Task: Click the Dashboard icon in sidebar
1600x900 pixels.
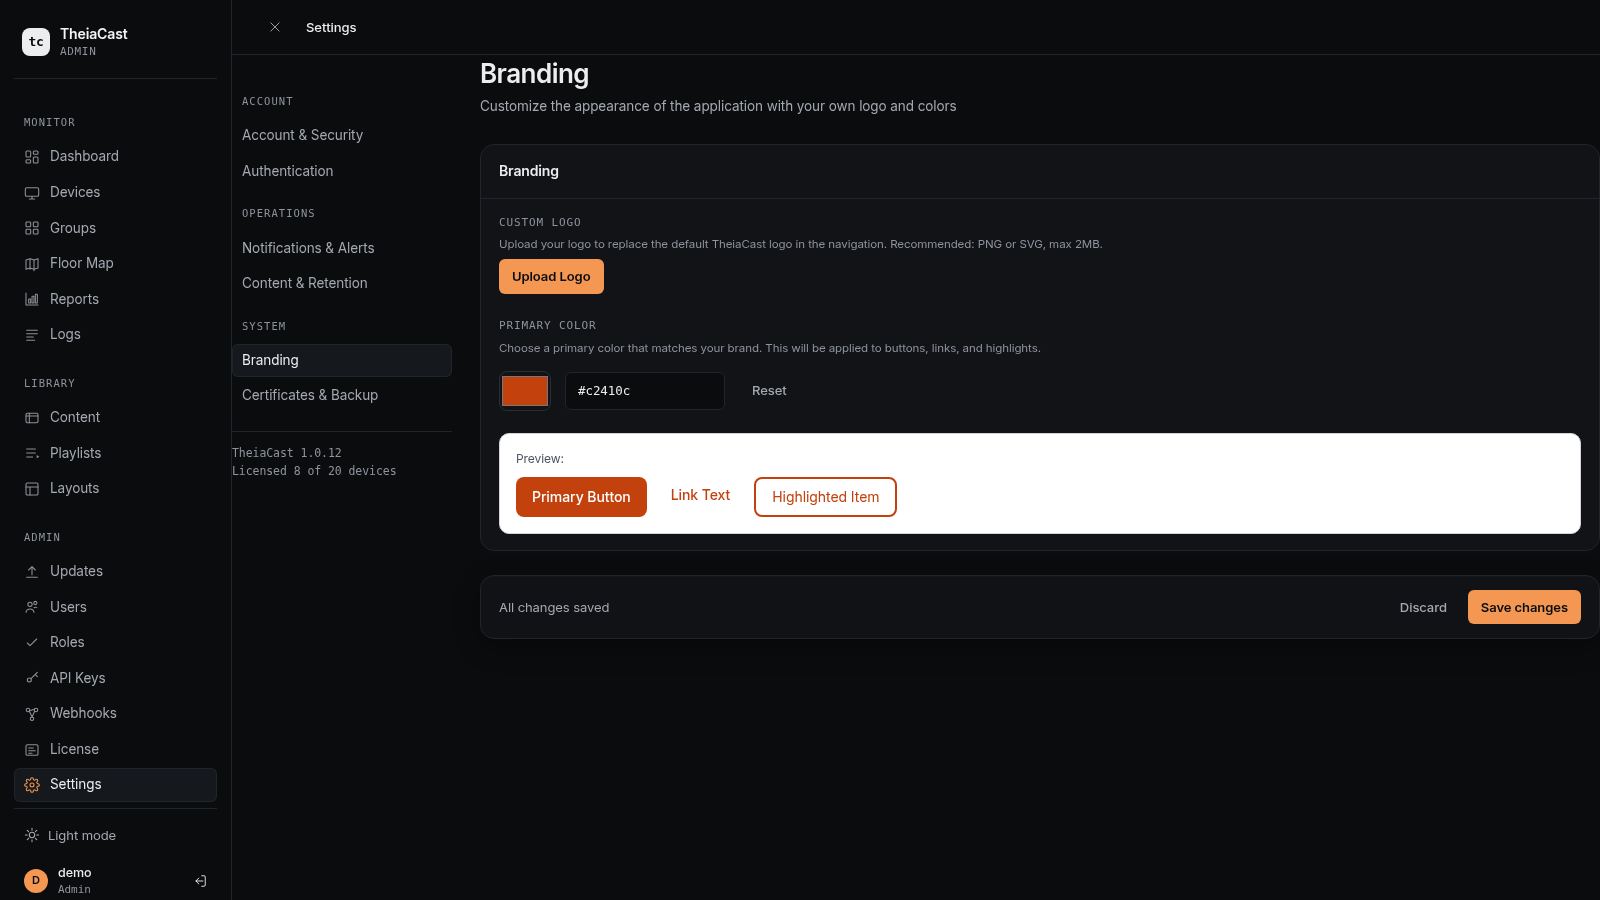Action: pyautogui.click(x=32, y=157)
